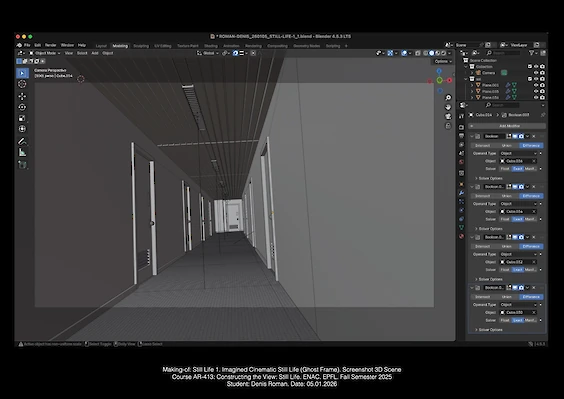Image resolution: width=564 pixels, height=399 pixels.
Task: Click the viewport zoom magnifier gizmo
Action: 448,98
